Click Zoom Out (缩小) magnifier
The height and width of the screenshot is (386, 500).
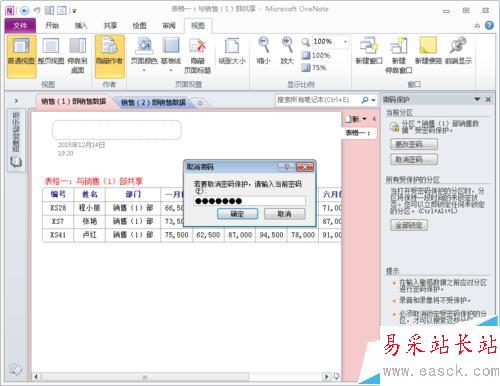coord(263,52)
